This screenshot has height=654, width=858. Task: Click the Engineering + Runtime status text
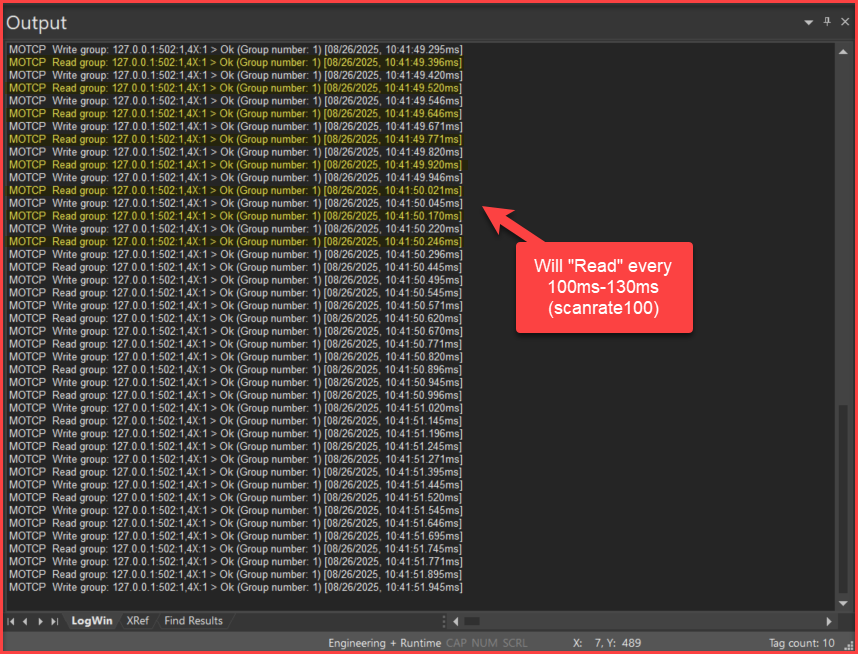click(384, 643)
